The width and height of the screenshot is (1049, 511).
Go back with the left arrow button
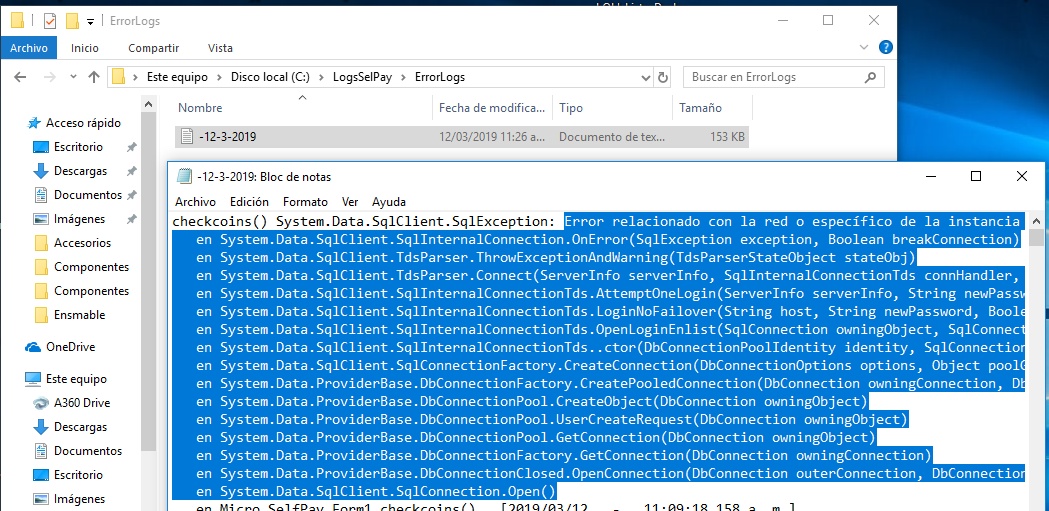tap(20, 77)
